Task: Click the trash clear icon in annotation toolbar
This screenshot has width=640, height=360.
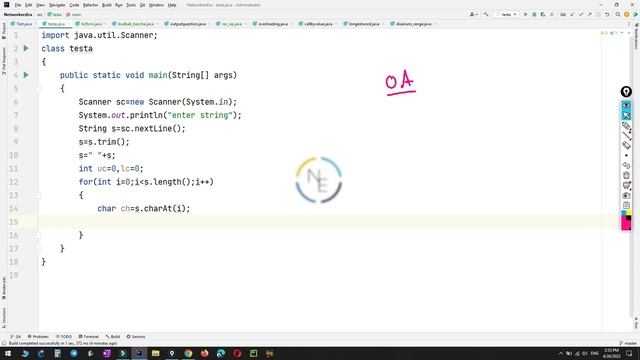Action: coord(626,175)
